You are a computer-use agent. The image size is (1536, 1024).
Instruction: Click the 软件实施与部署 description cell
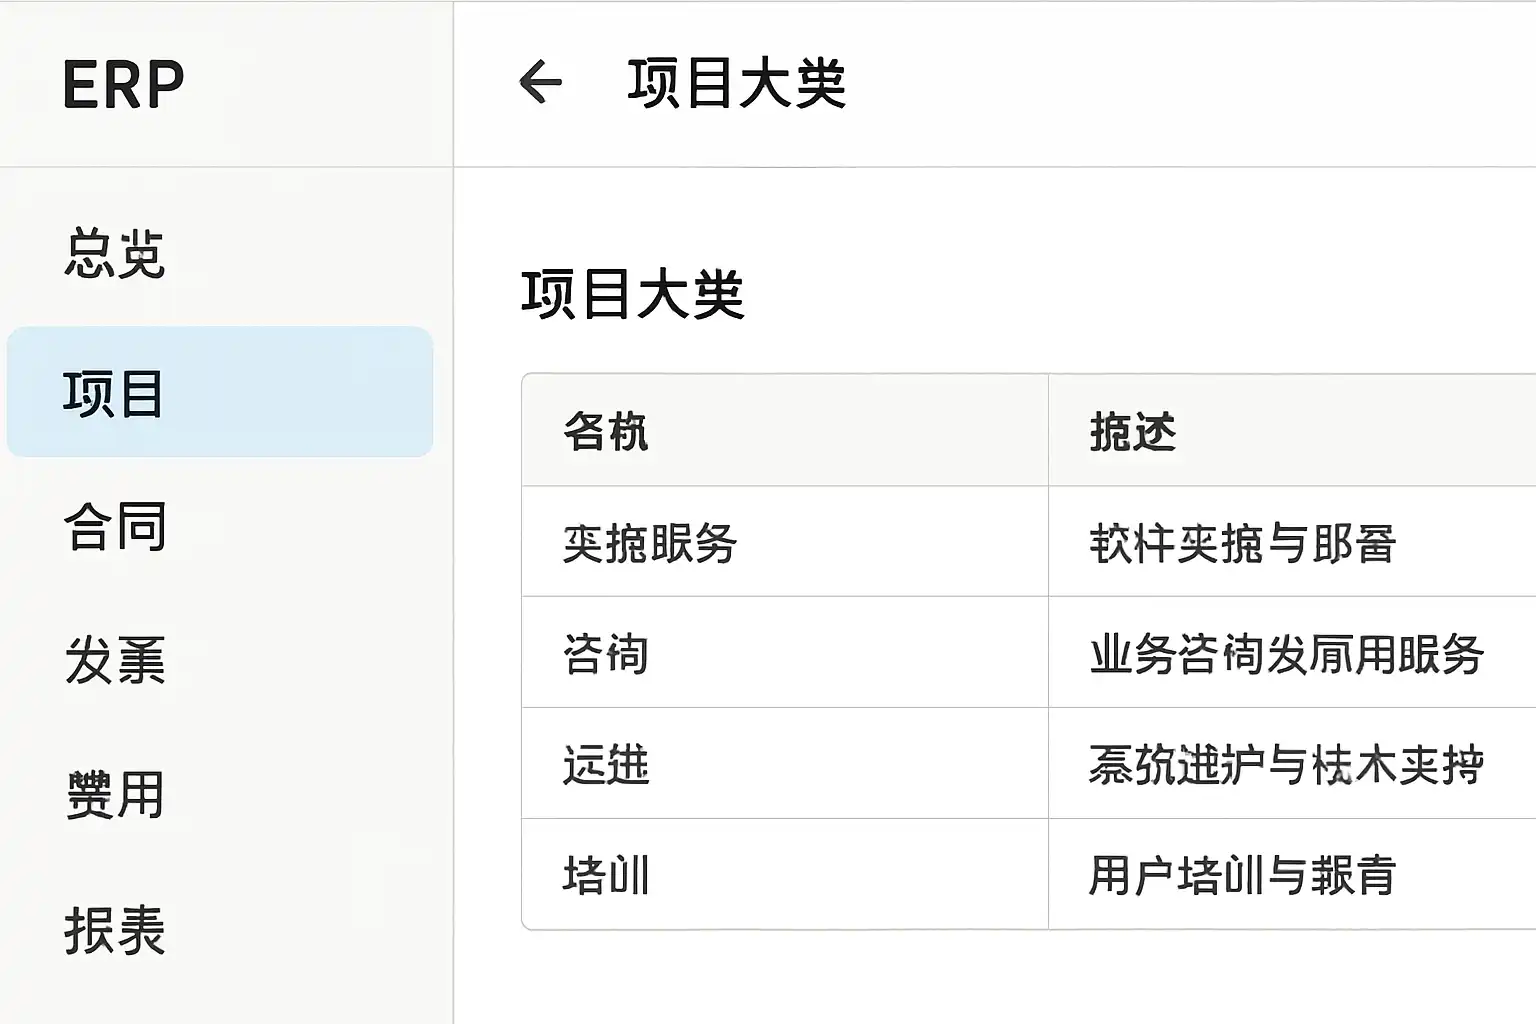point(1242,544)
